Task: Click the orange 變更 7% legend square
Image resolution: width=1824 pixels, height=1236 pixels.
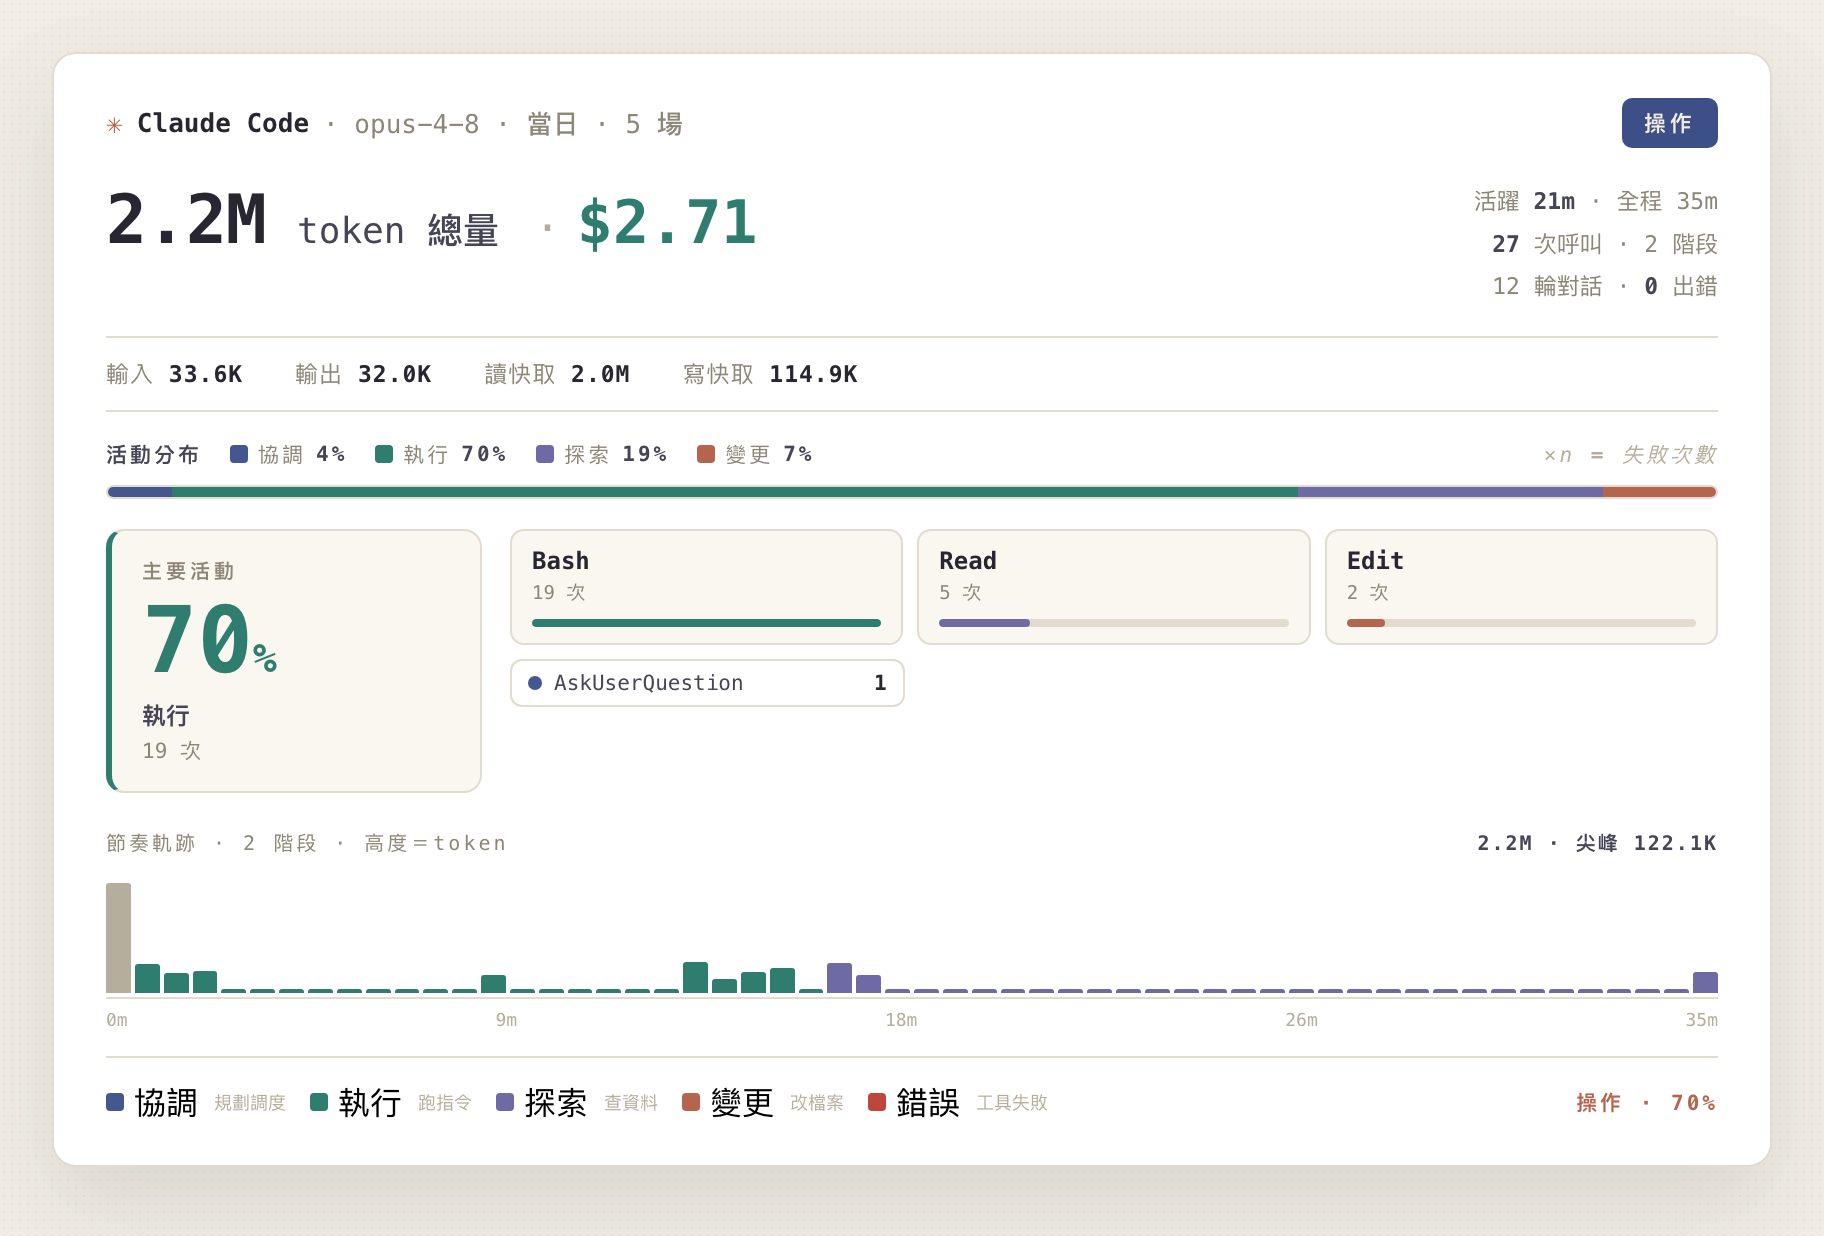Action: click(x=706, y=454)
